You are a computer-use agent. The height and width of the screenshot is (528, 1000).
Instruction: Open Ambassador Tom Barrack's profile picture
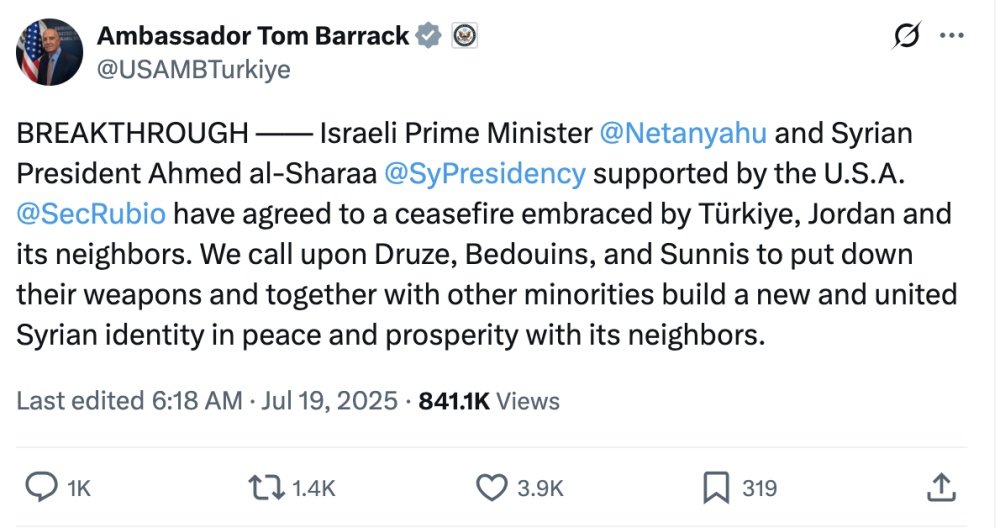click(49, 52)
